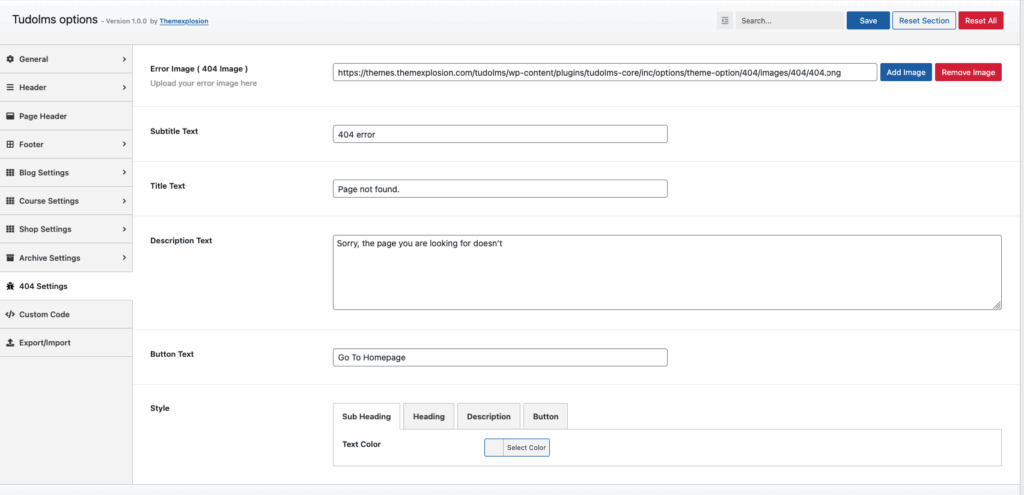Image resolution: width=1024 pixels, height=495 pixels.
Task: Click the Export/Import upload icon
Action: (10, 343)
